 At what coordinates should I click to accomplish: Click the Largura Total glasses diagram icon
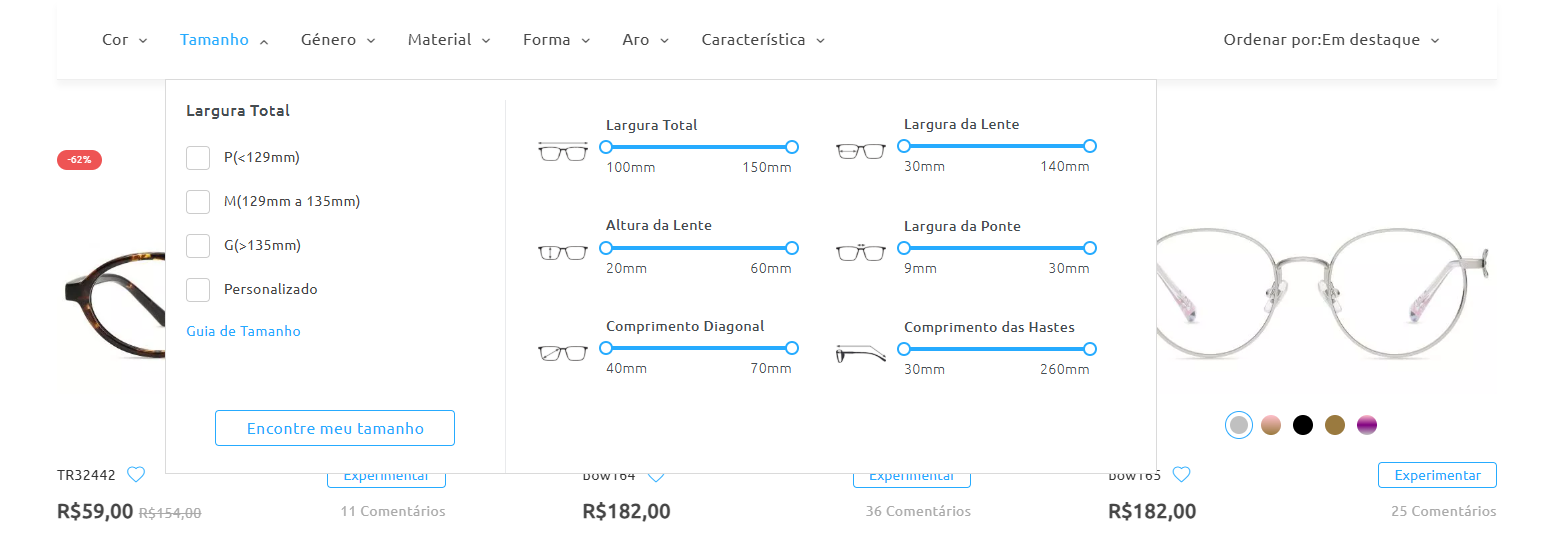[563, 151]
